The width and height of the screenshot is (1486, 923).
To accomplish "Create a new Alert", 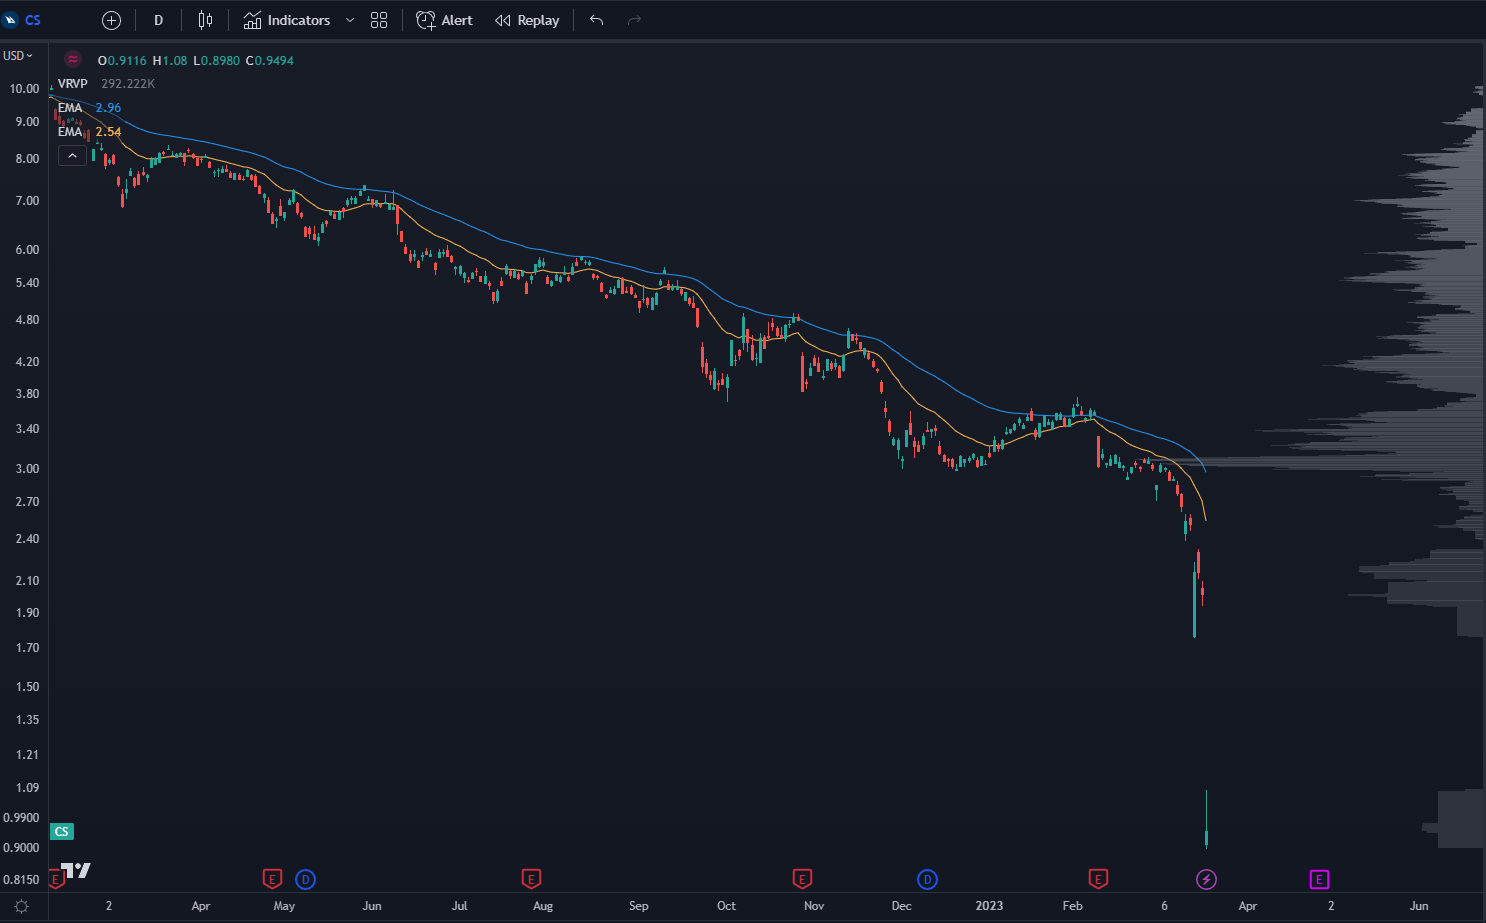I will tap(445, 20).
